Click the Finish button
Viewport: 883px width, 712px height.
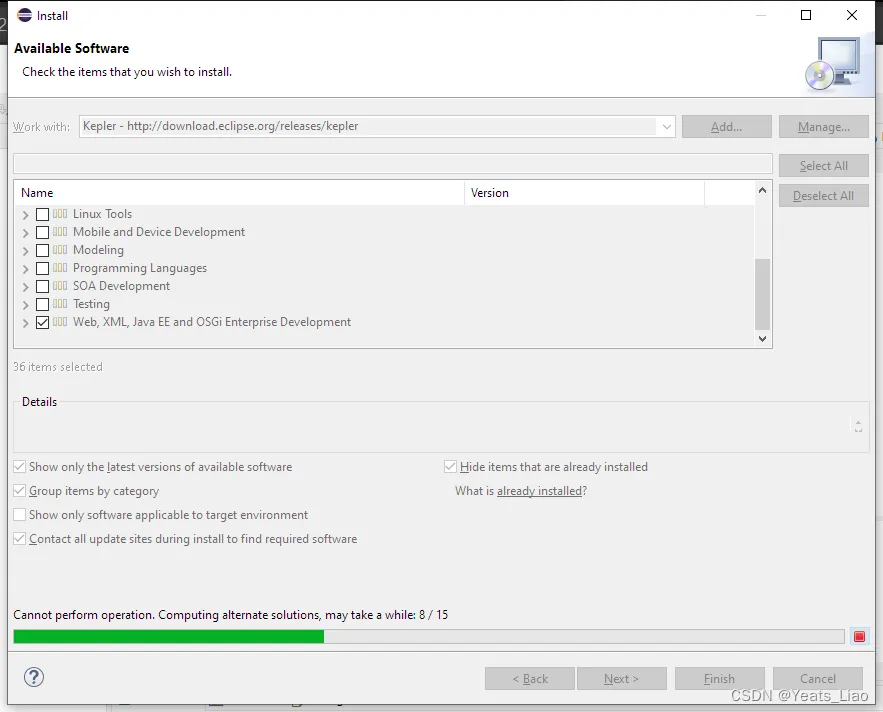[x=720, y=679]
